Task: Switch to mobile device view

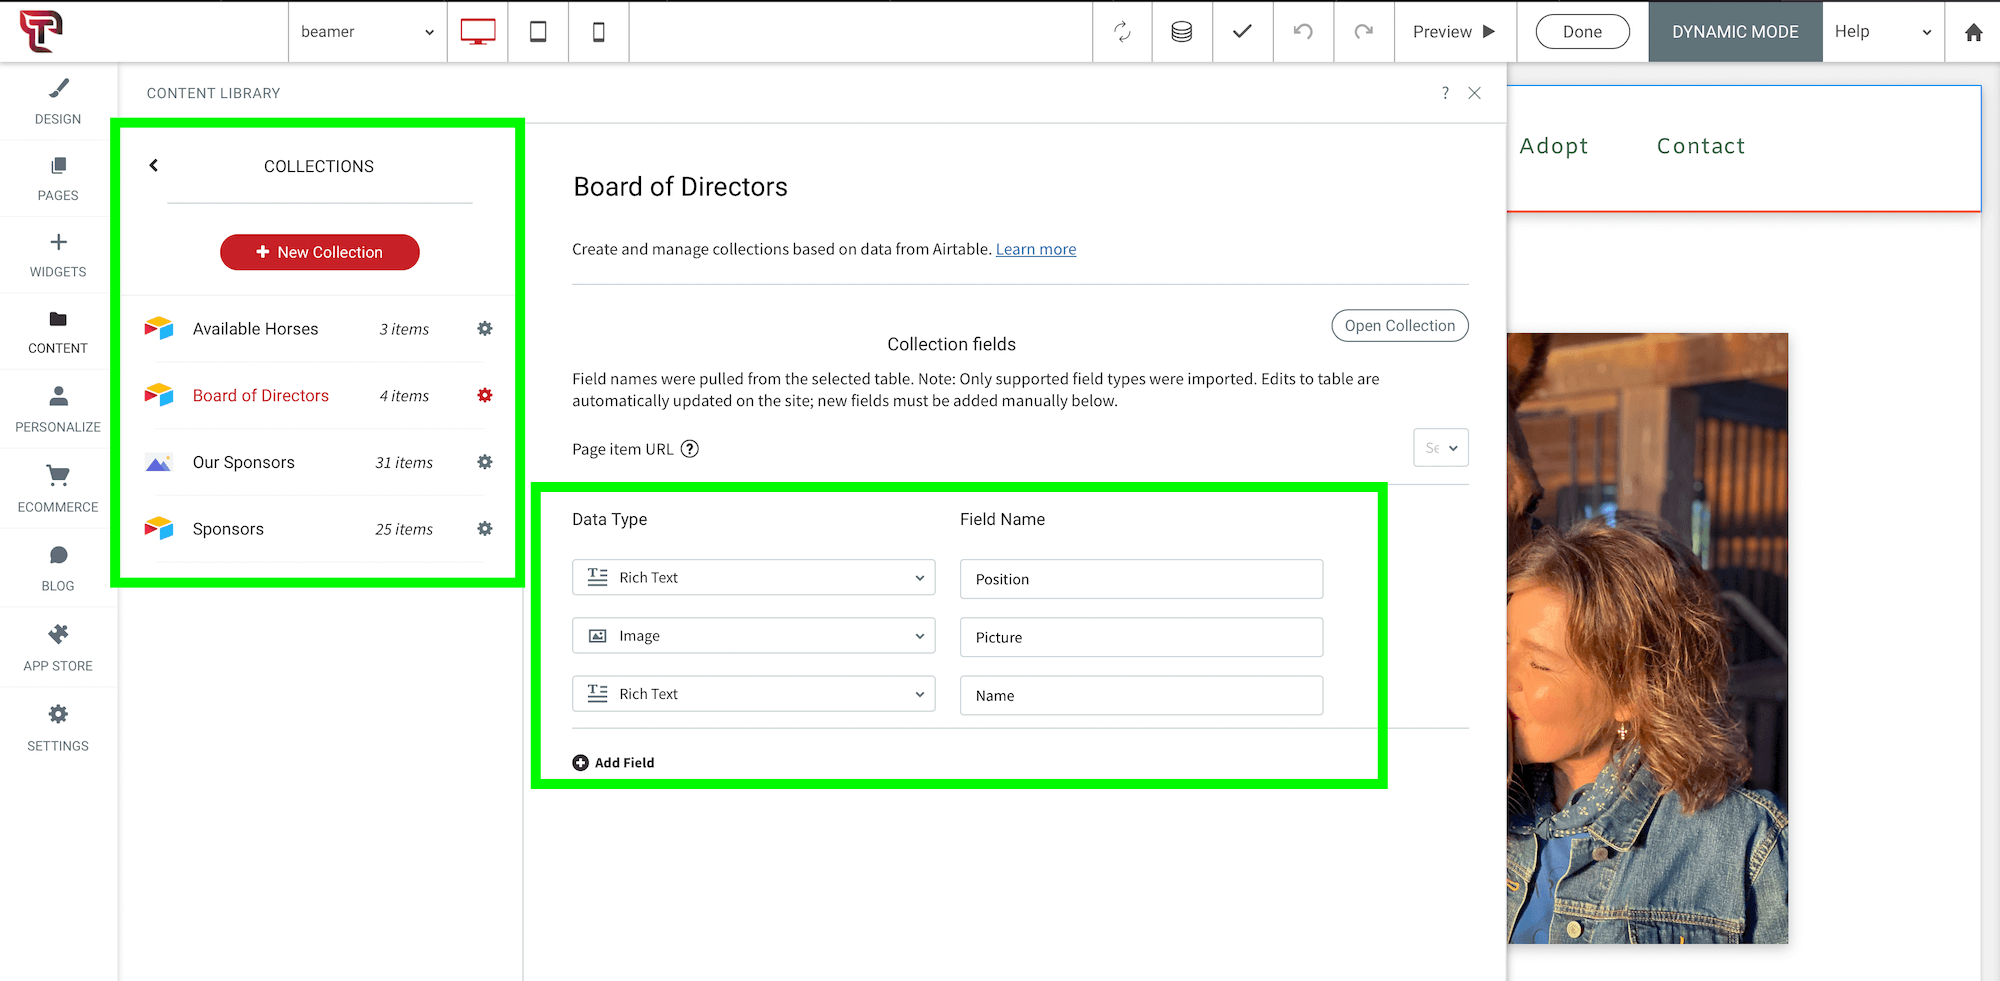Action: (598, 32)
